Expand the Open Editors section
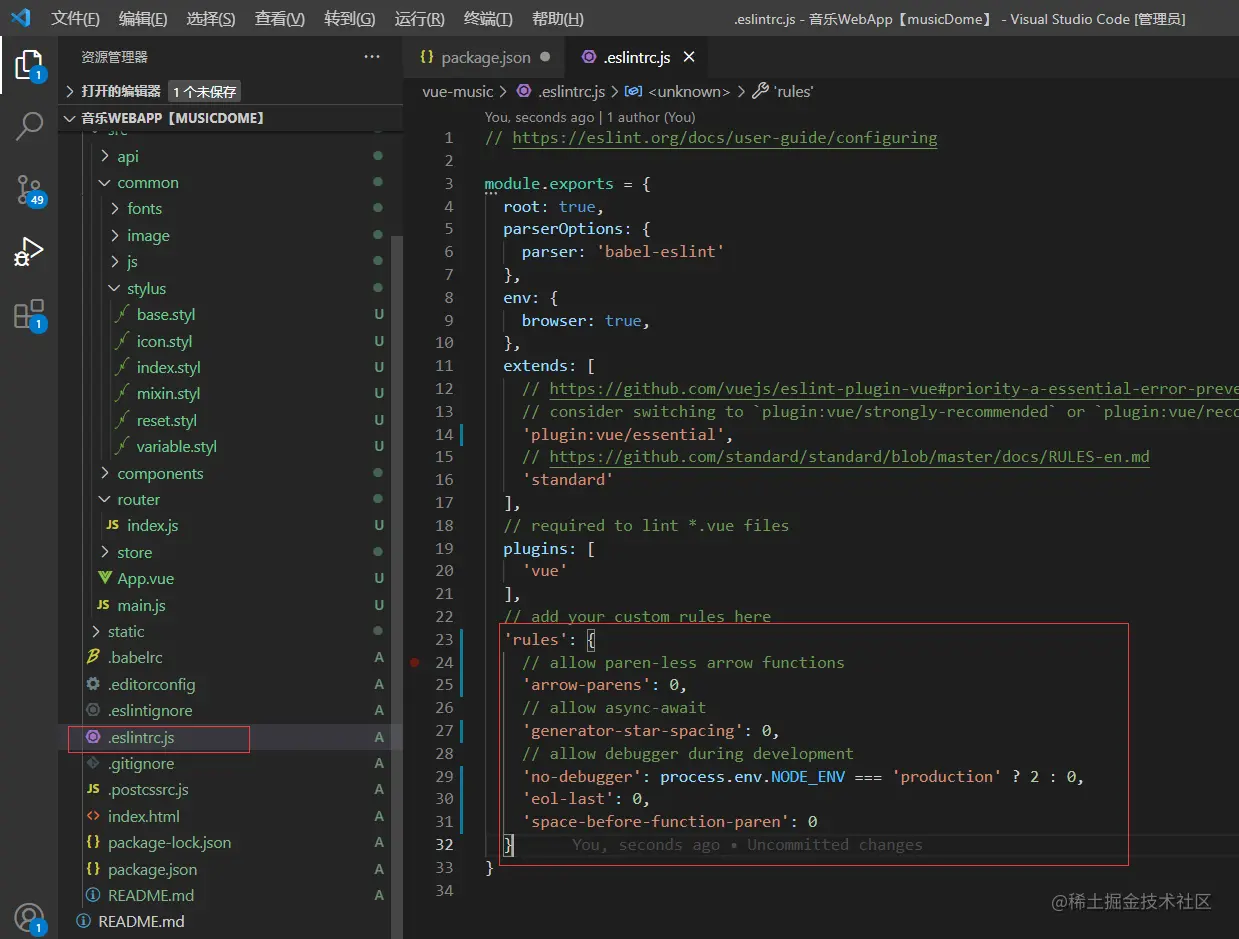Viewport: 1239px width, 939px height. [x=120, y=91]
